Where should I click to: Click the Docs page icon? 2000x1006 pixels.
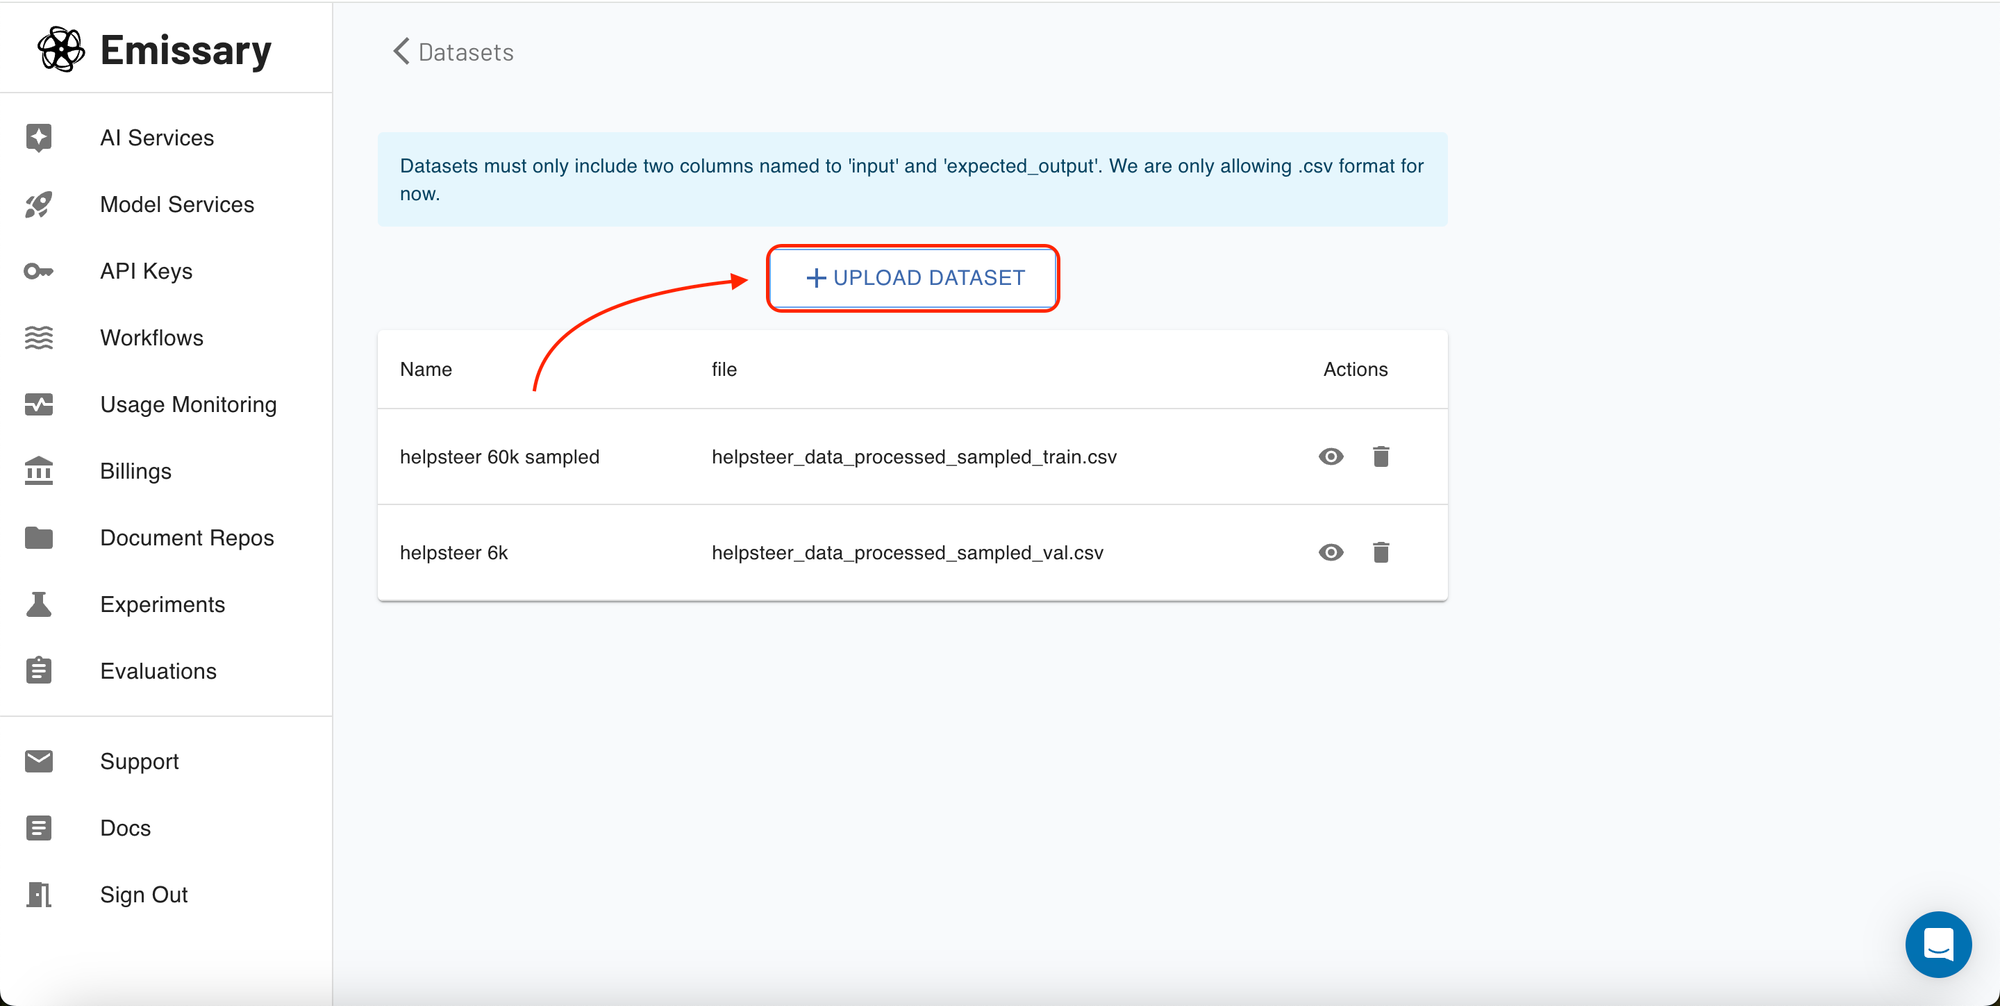pyautogui.click(x=39, y=828)
